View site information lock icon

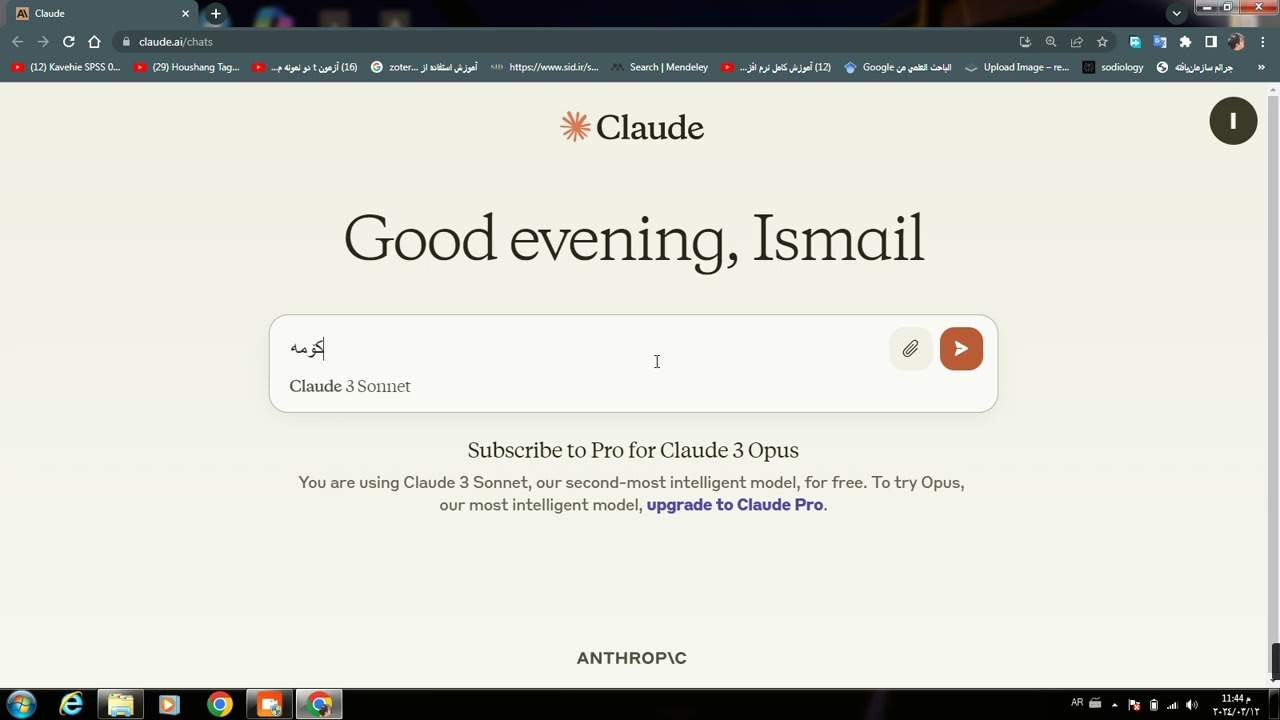pos(126,42)
